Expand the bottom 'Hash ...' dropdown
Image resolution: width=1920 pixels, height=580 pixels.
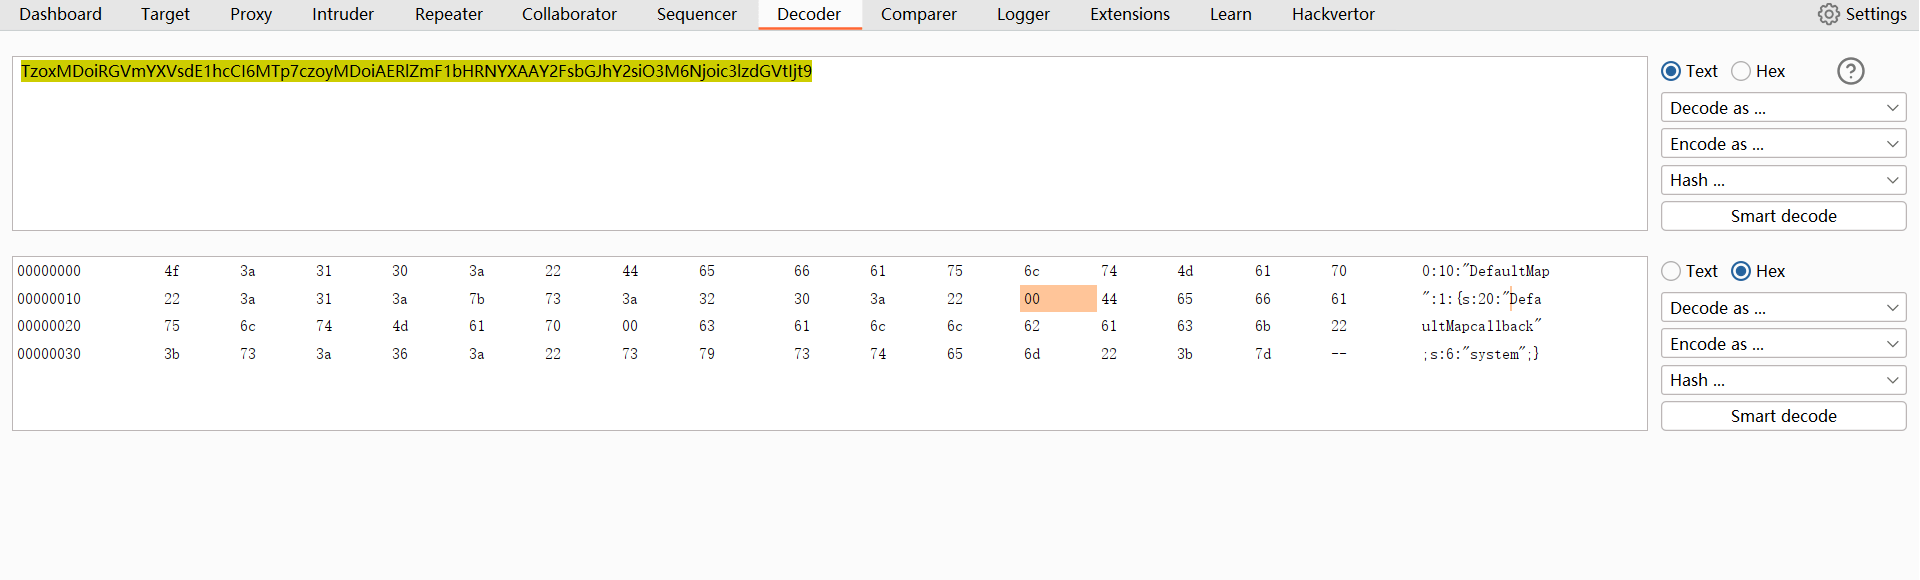(1783, 380)
